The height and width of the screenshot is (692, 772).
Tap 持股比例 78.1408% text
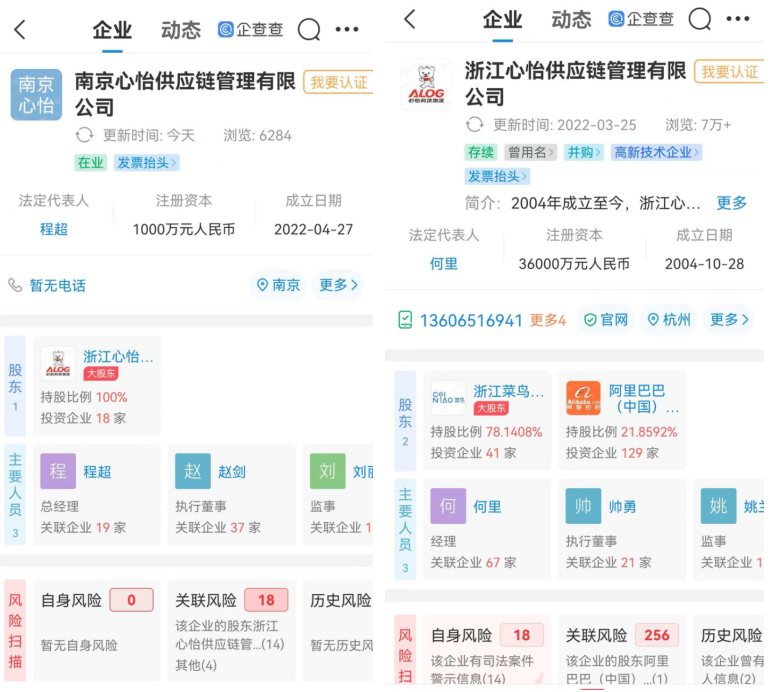[x=486, y=432]
